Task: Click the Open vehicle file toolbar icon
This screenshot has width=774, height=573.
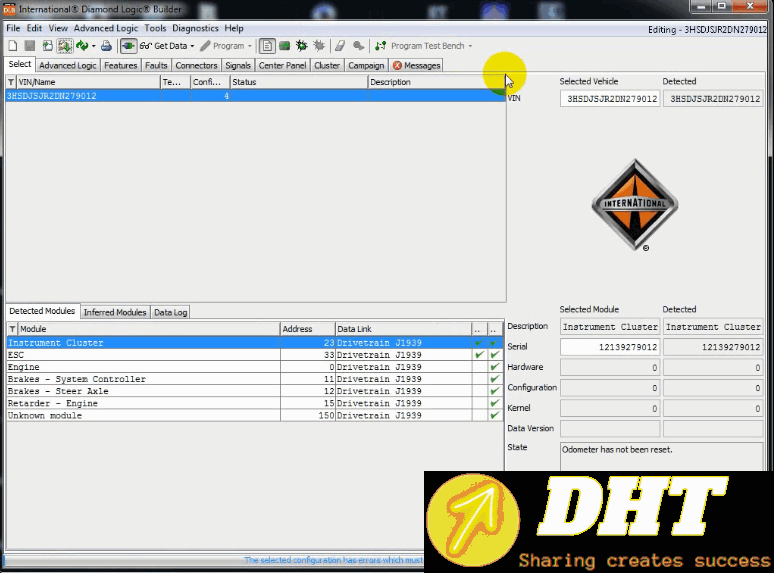Action: pos(47,46)
